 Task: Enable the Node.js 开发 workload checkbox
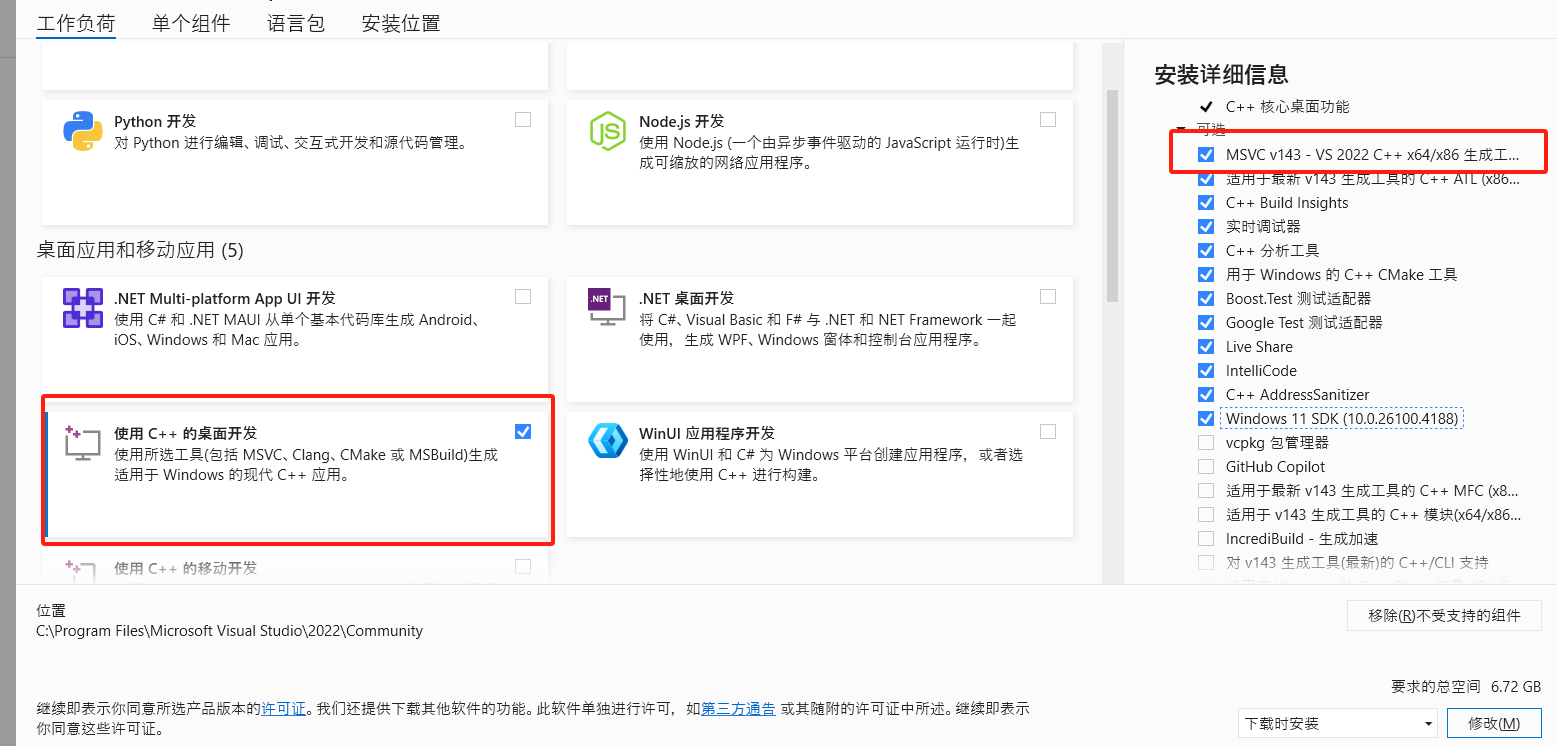point(1047,119)
